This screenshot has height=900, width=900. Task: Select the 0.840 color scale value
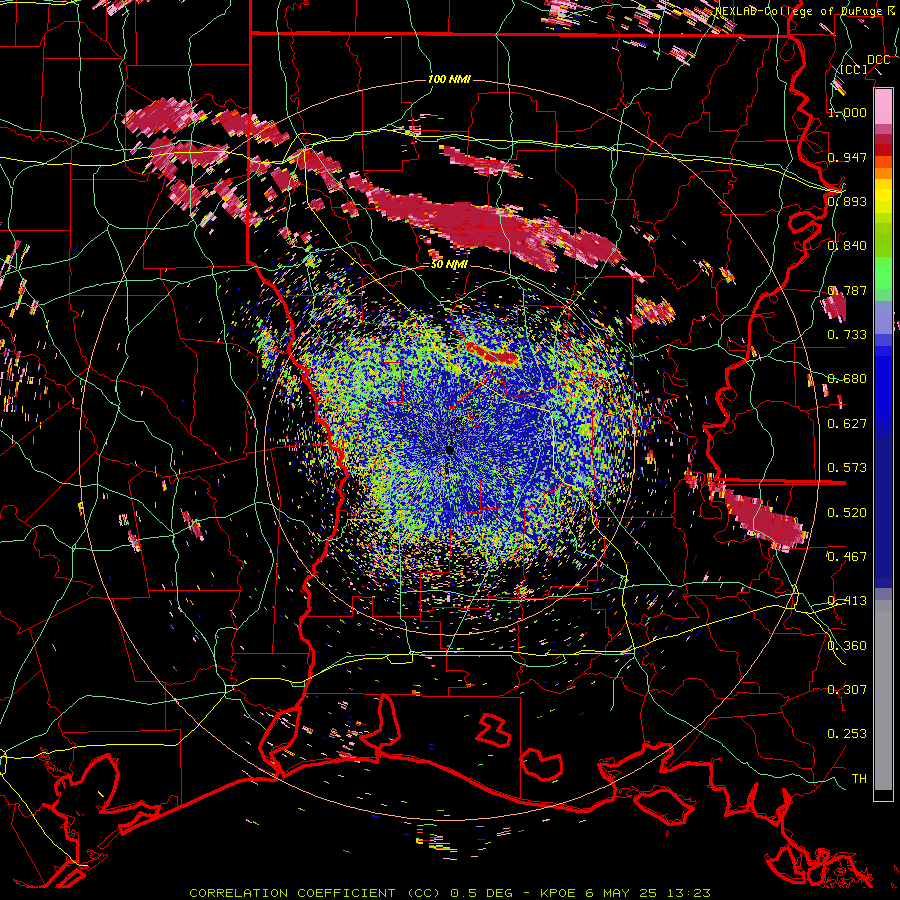(847, 245)
